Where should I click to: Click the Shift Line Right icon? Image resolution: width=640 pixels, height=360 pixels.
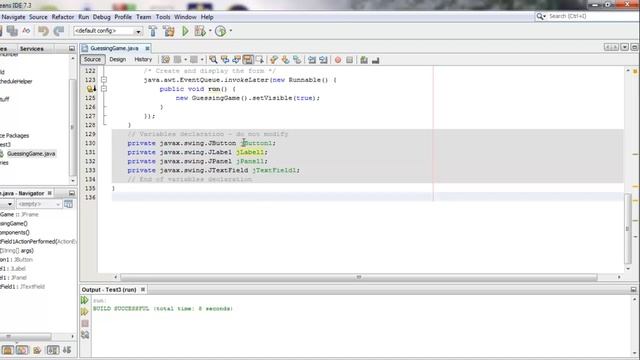[323, 60]
